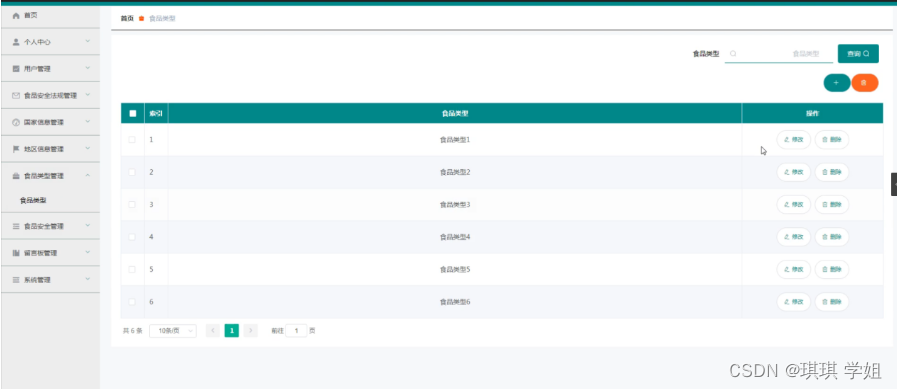Image resolution: width=897 pixels, height=389 pixels.
Task: Click the go-to page number input
Action: coord(296,331)
